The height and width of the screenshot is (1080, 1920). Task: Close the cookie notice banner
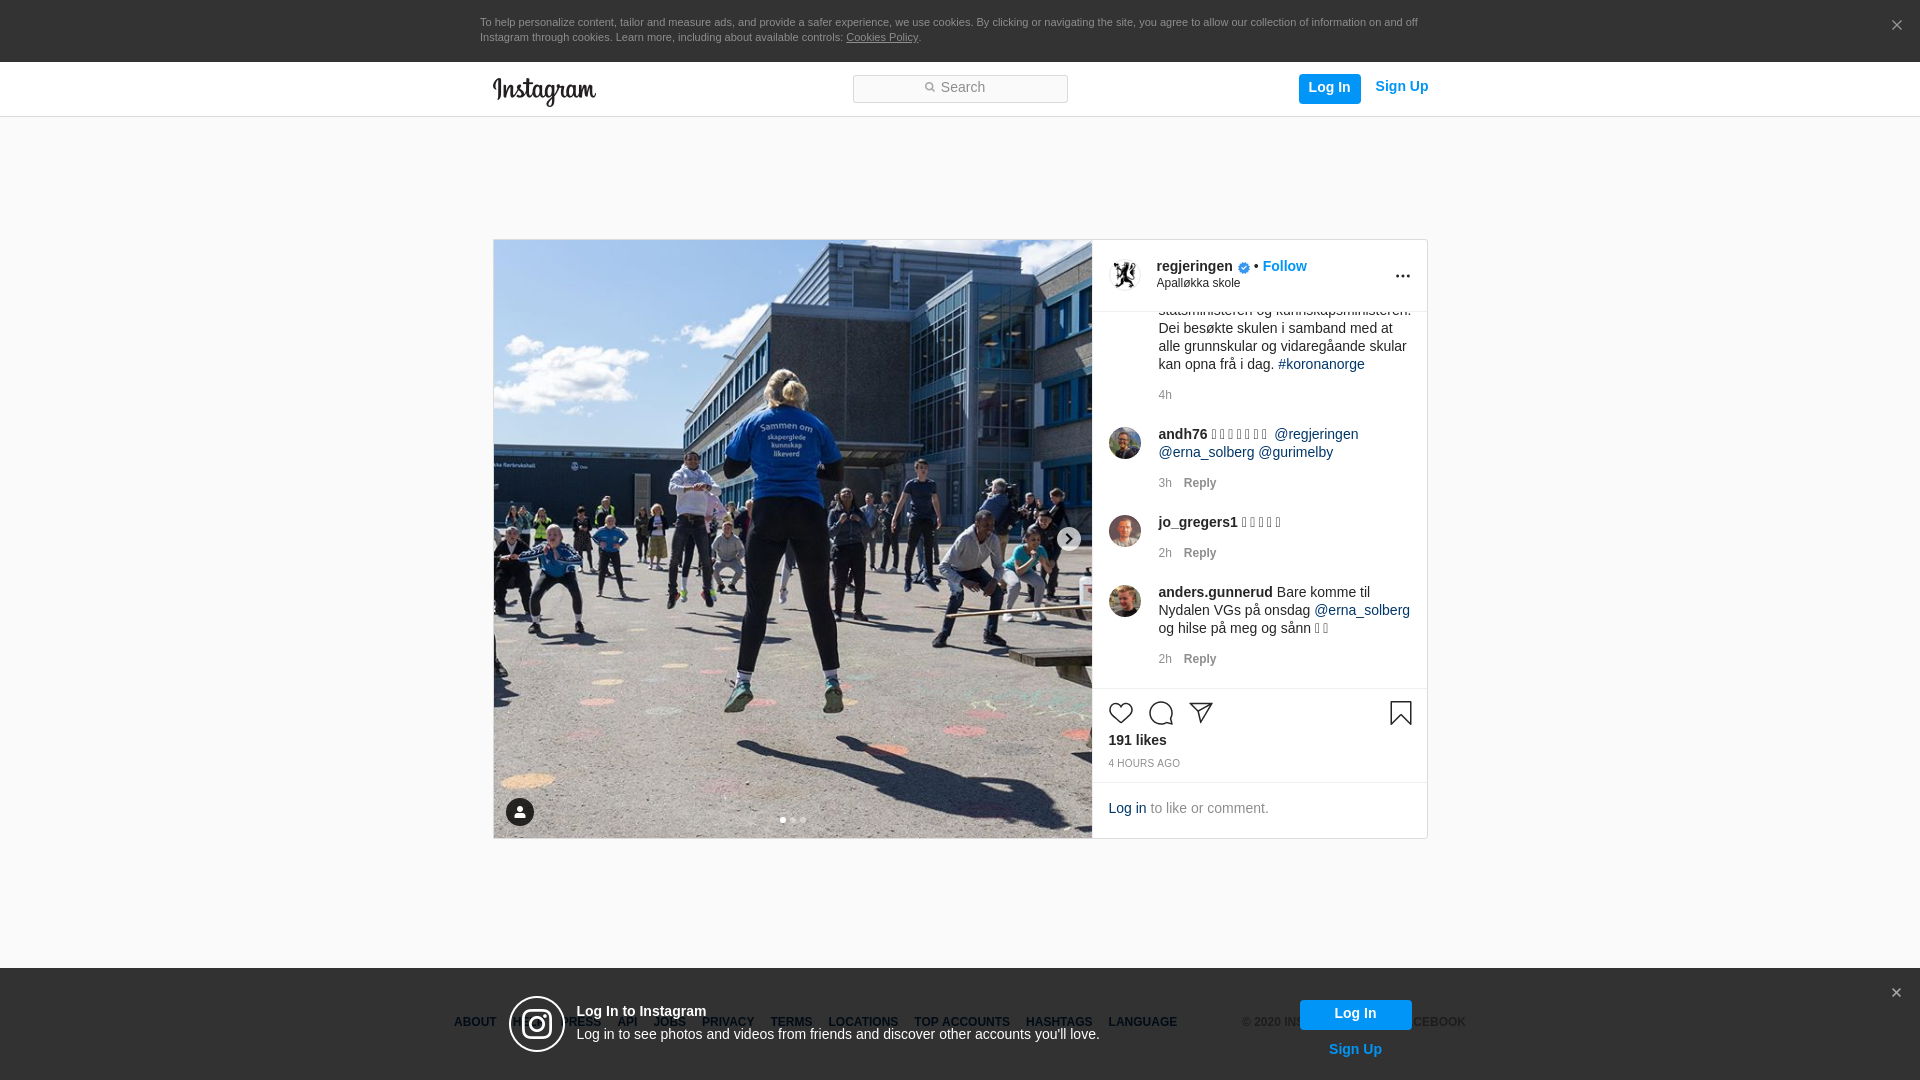pos(1897,26)
